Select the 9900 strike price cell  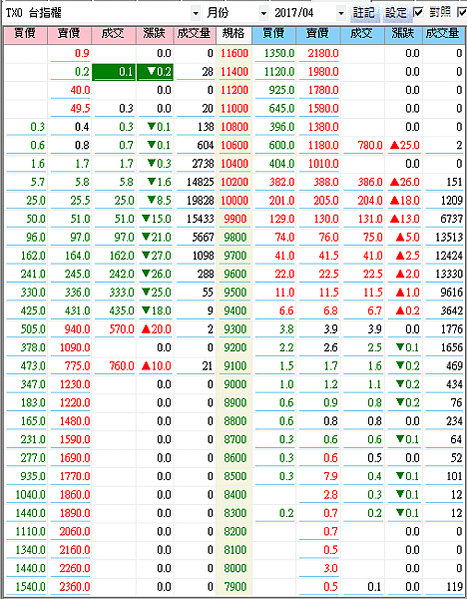coord(234,219)
